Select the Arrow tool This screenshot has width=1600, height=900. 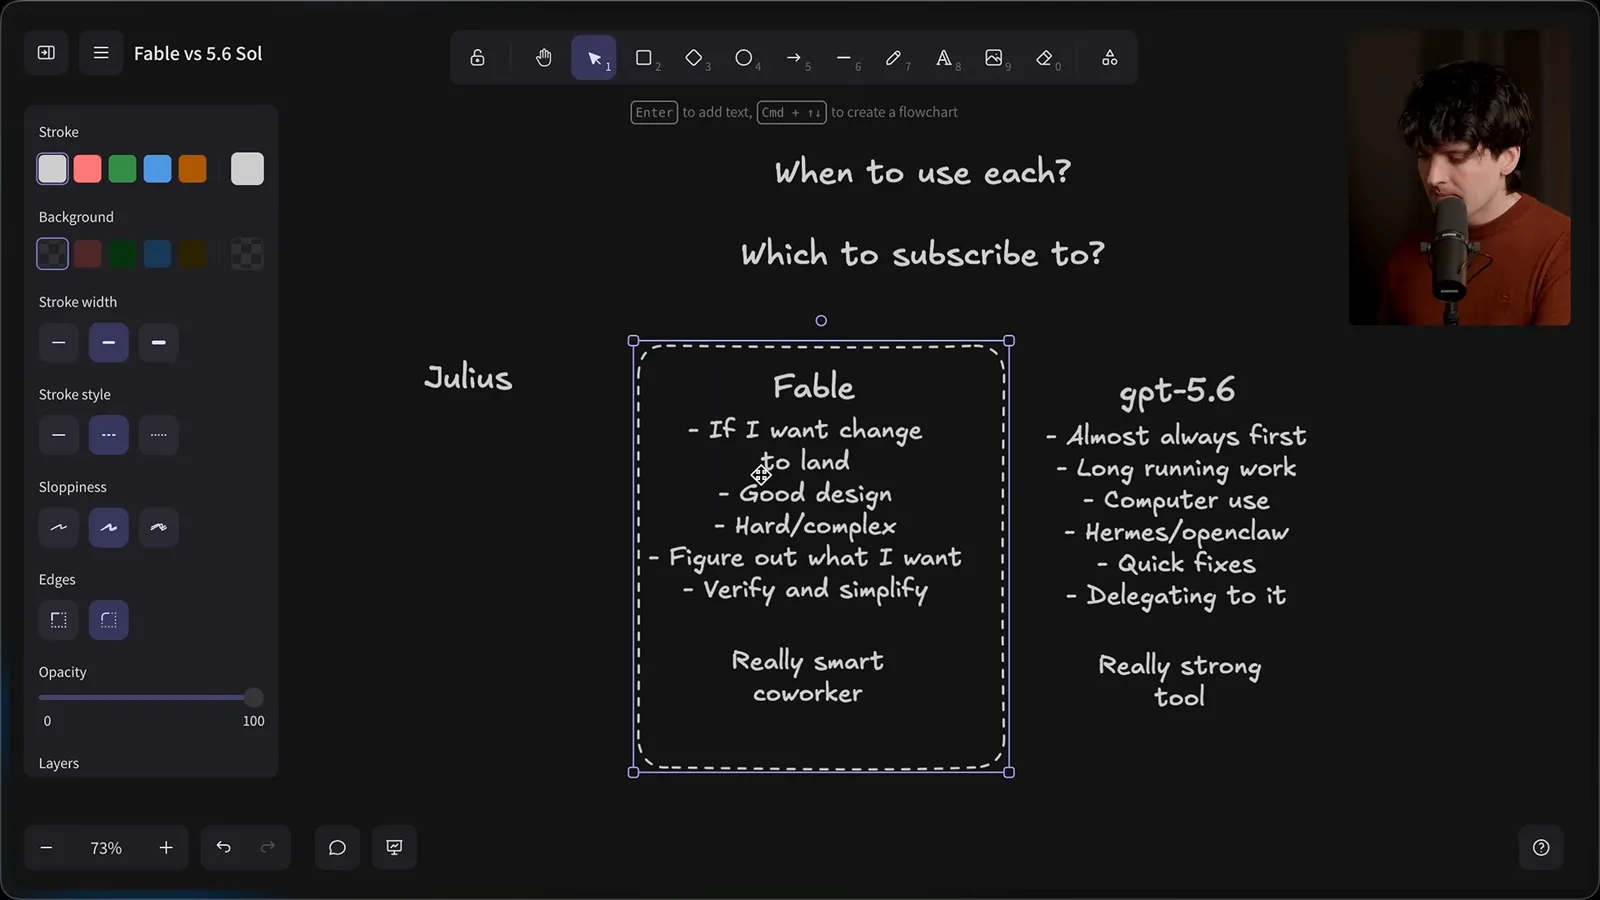click(794, 58)
